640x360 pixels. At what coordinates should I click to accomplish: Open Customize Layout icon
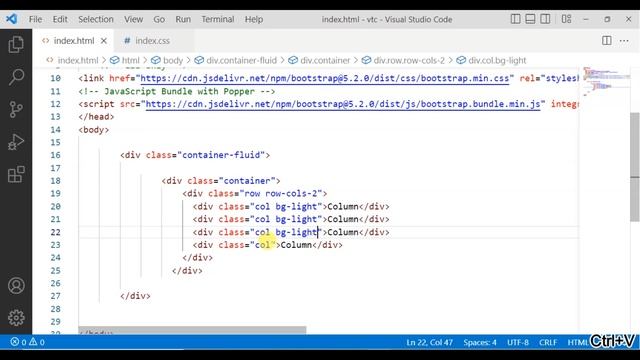click(x=566, y=19)
